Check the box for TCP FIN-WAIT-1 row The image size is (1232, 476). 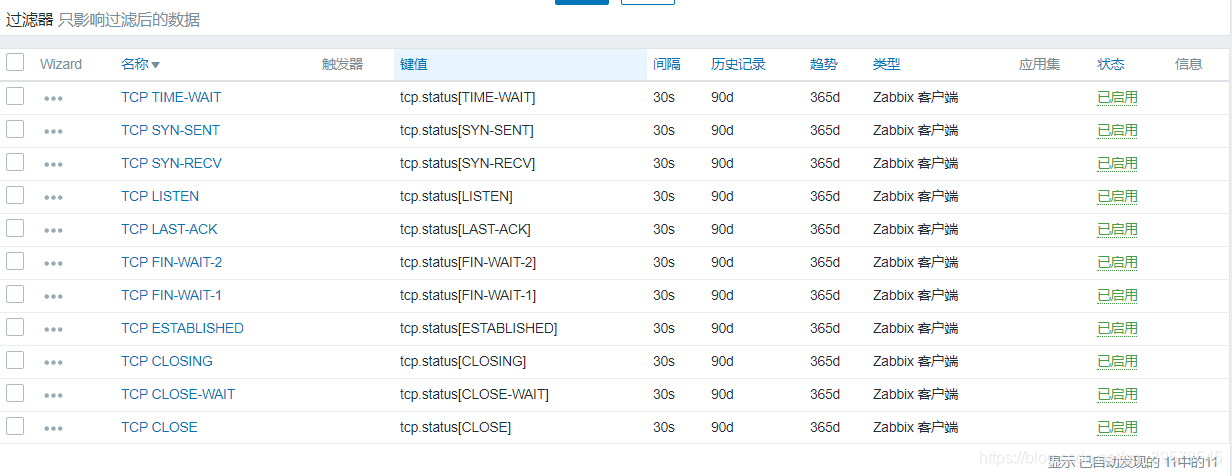[15, 294]
